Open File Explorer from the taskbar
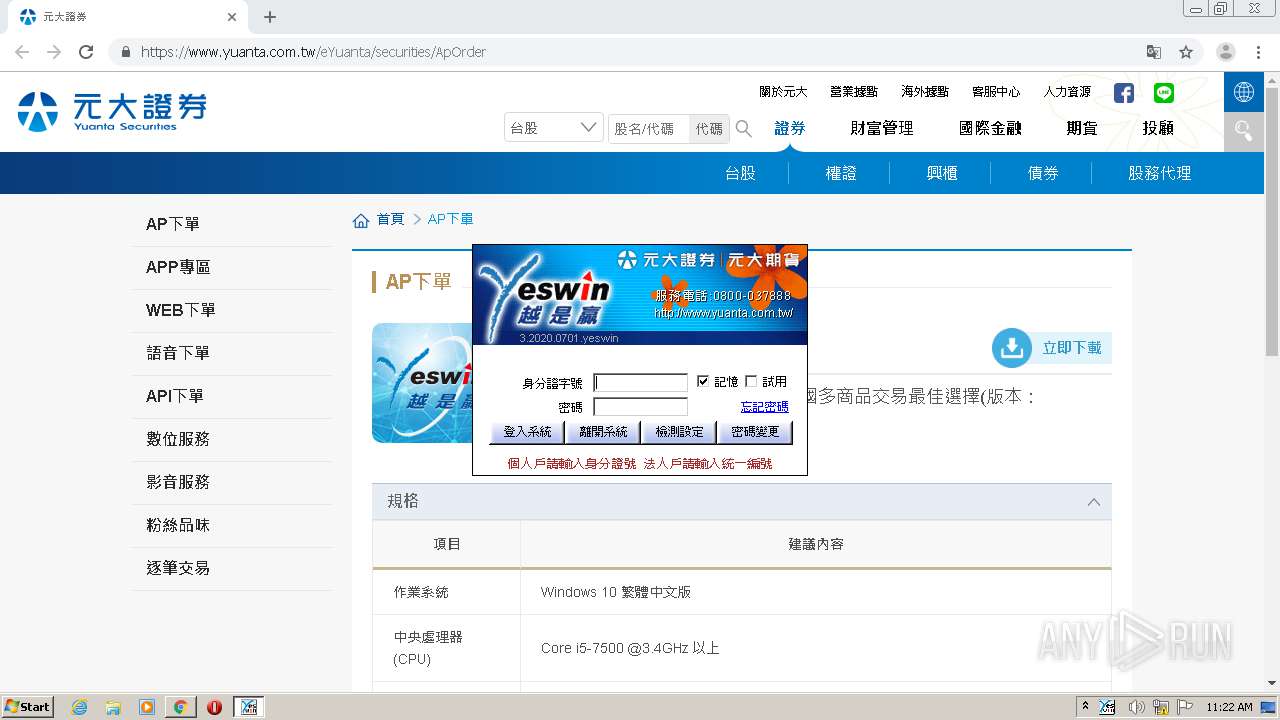This screenshot has height=720, width=1280. [113, 707]
